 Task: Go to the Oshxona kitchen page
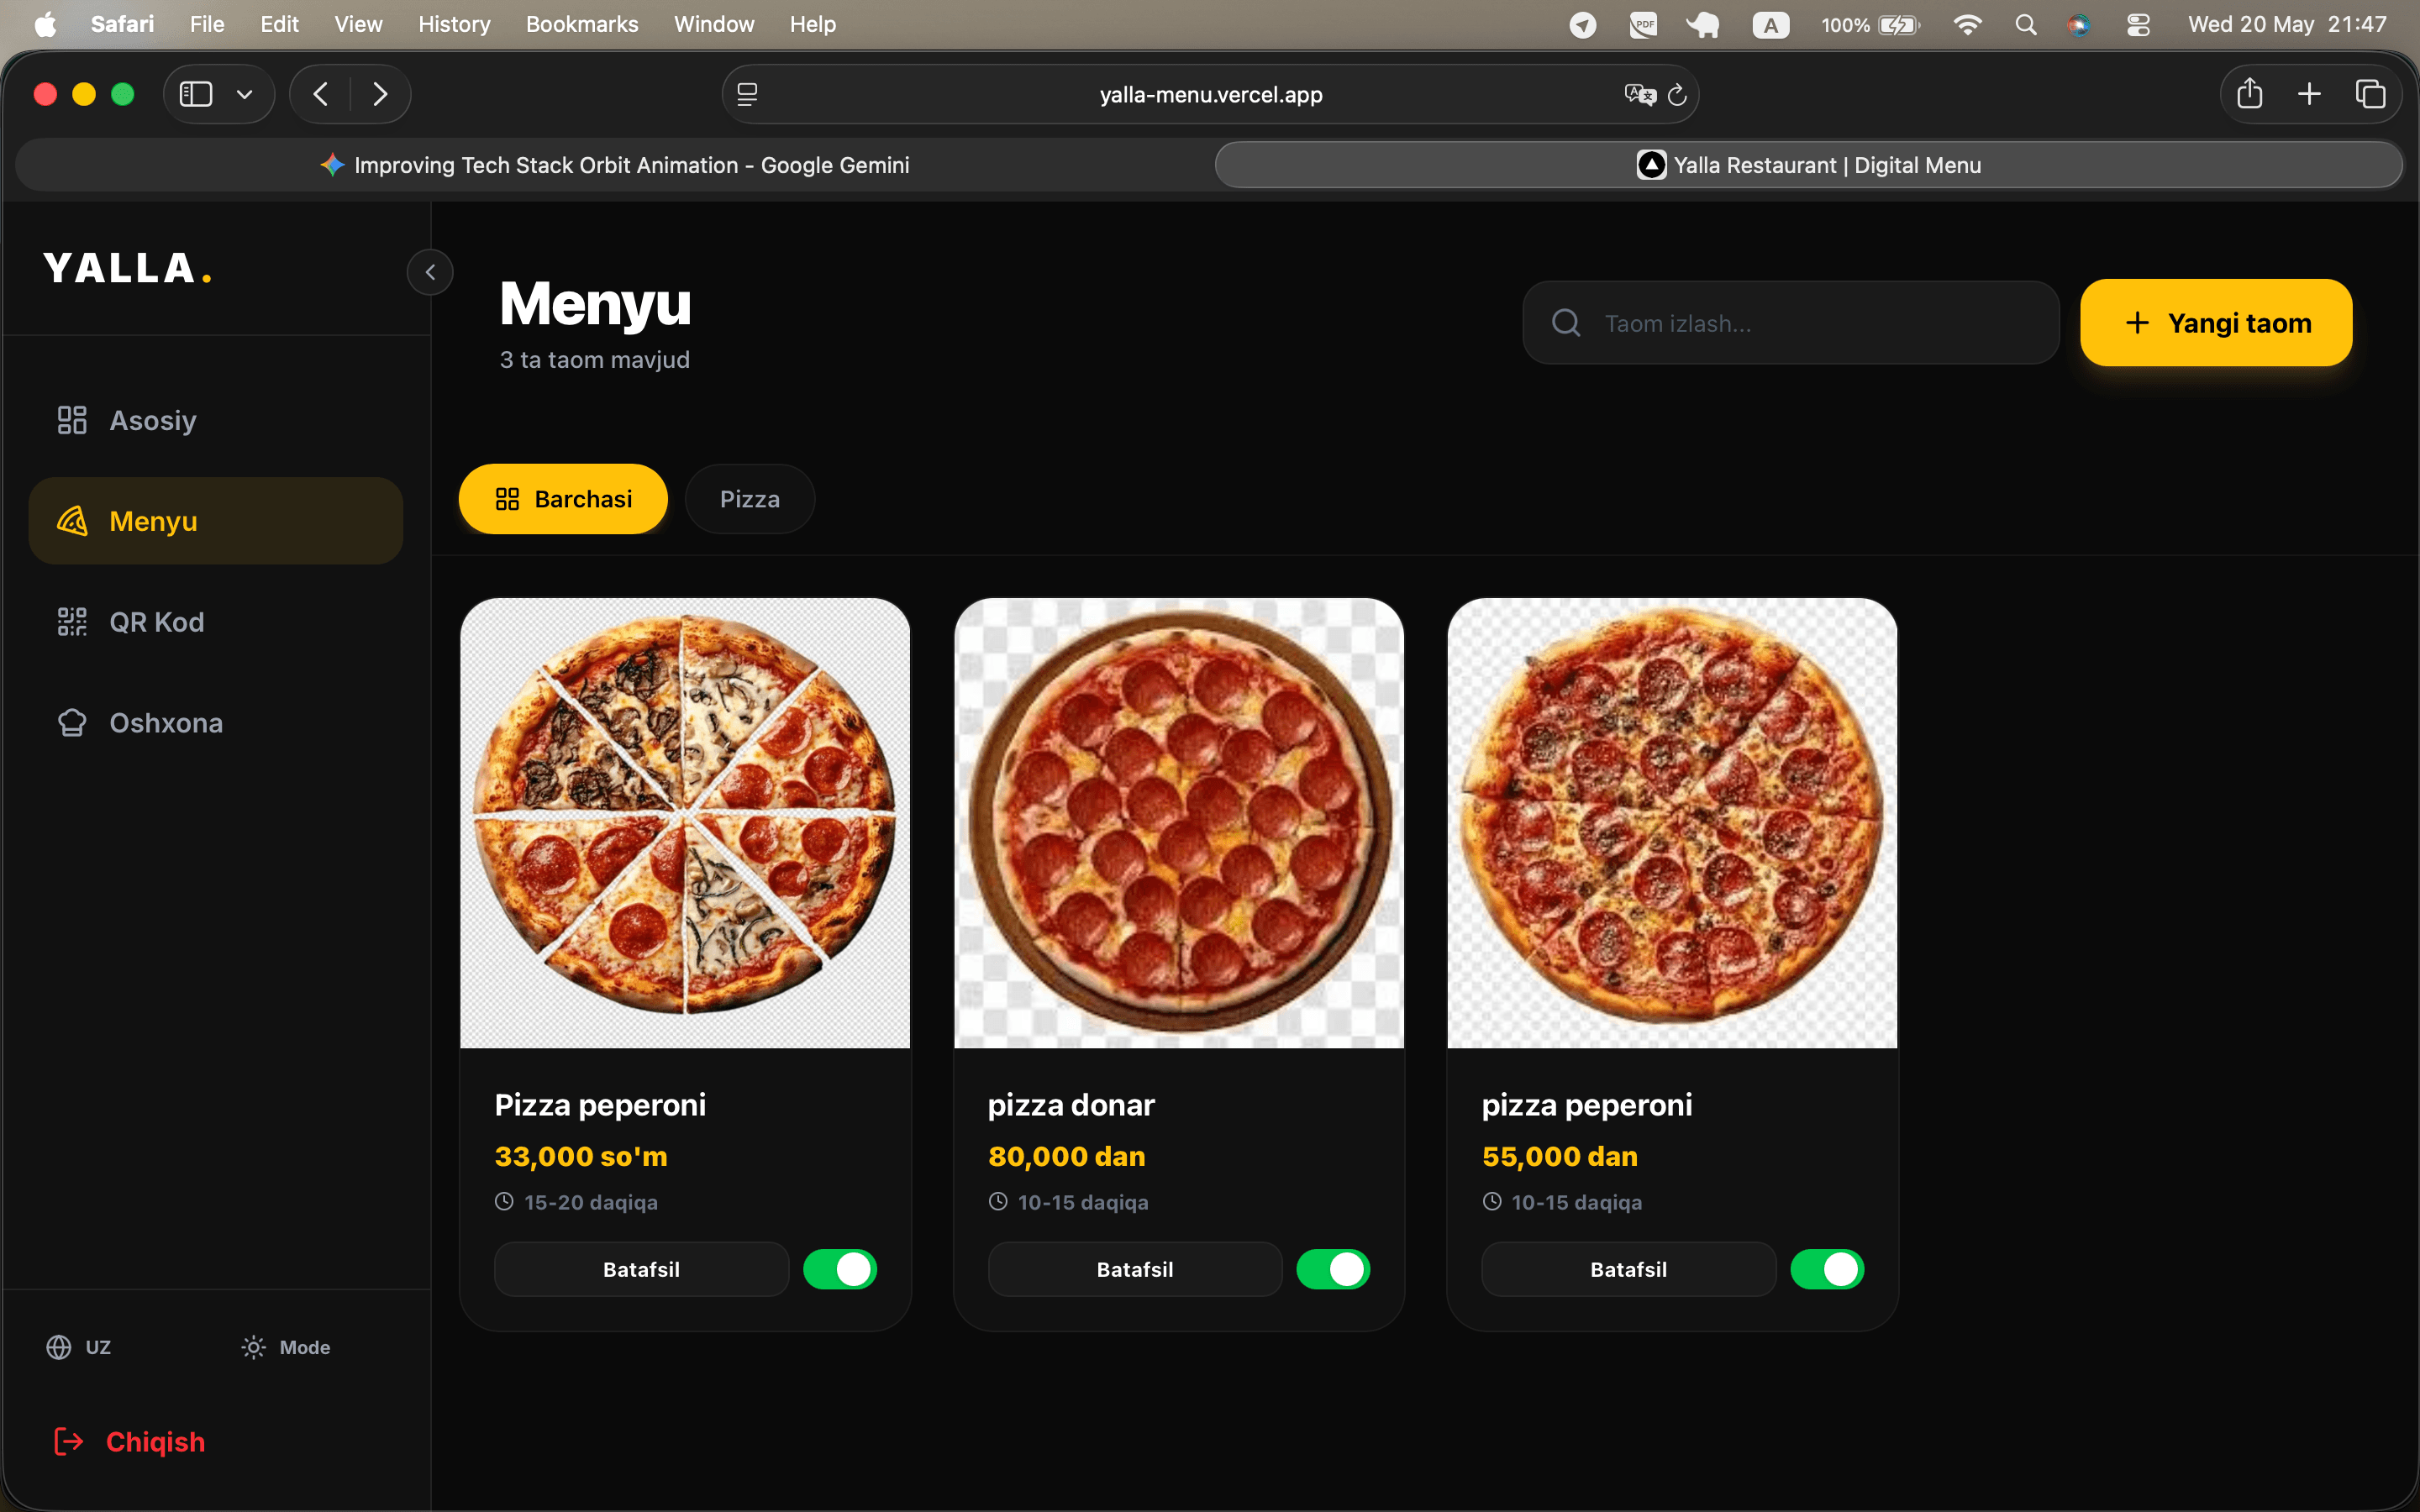click(215, 723)
